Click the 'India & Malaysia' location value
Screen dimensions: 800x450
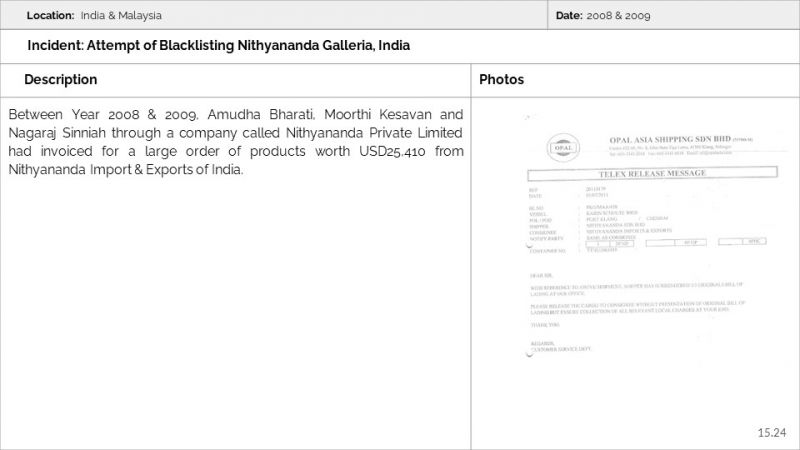point(121,16)
